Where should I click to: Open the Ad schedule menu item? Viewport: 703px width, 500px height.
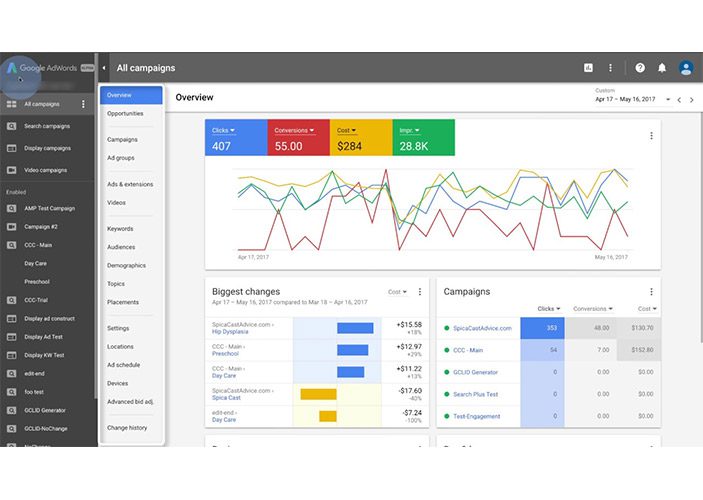point(123,365)
